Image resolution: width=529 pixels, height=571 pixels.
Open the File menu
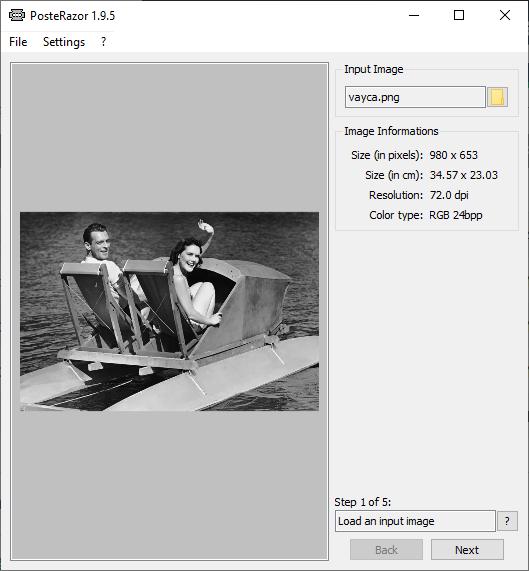(18, 42)
